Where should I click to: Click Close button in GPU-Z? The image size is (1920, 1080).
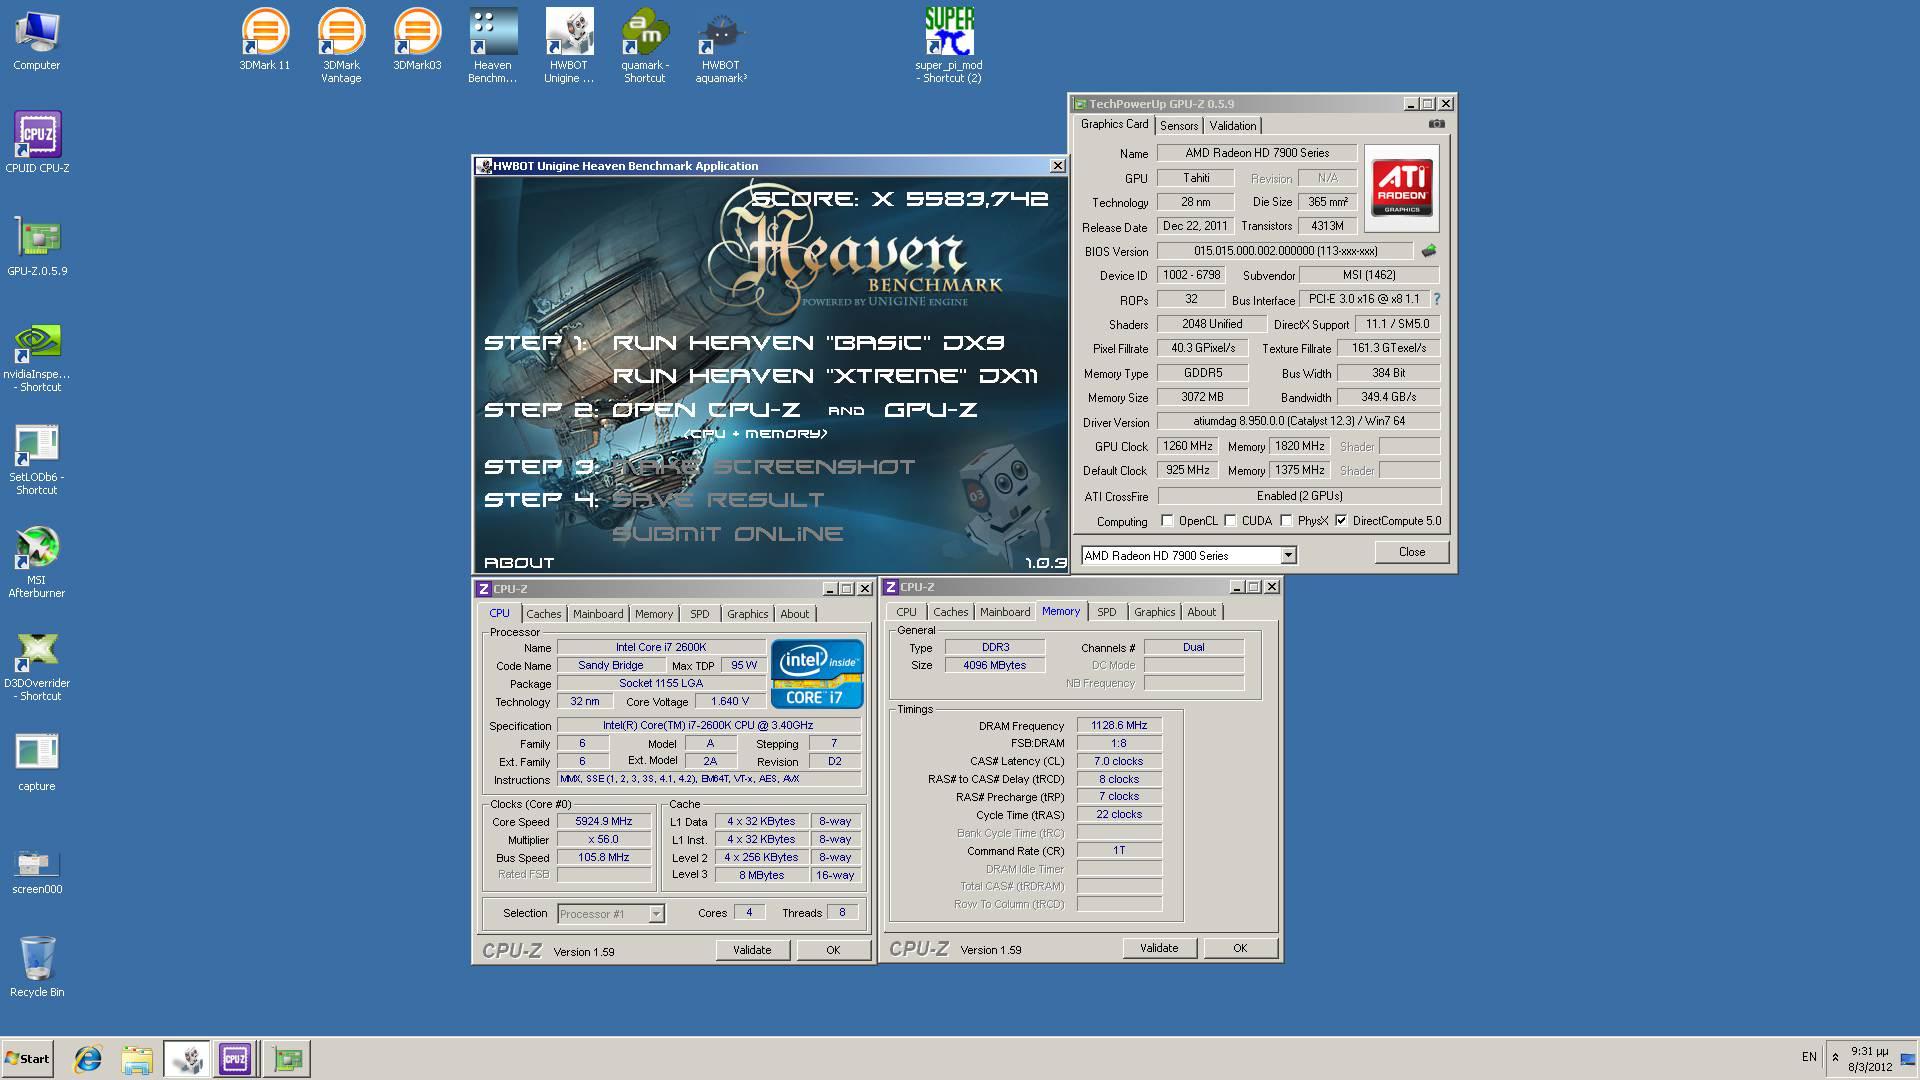pyautogui.click(x=1411, y=552)
